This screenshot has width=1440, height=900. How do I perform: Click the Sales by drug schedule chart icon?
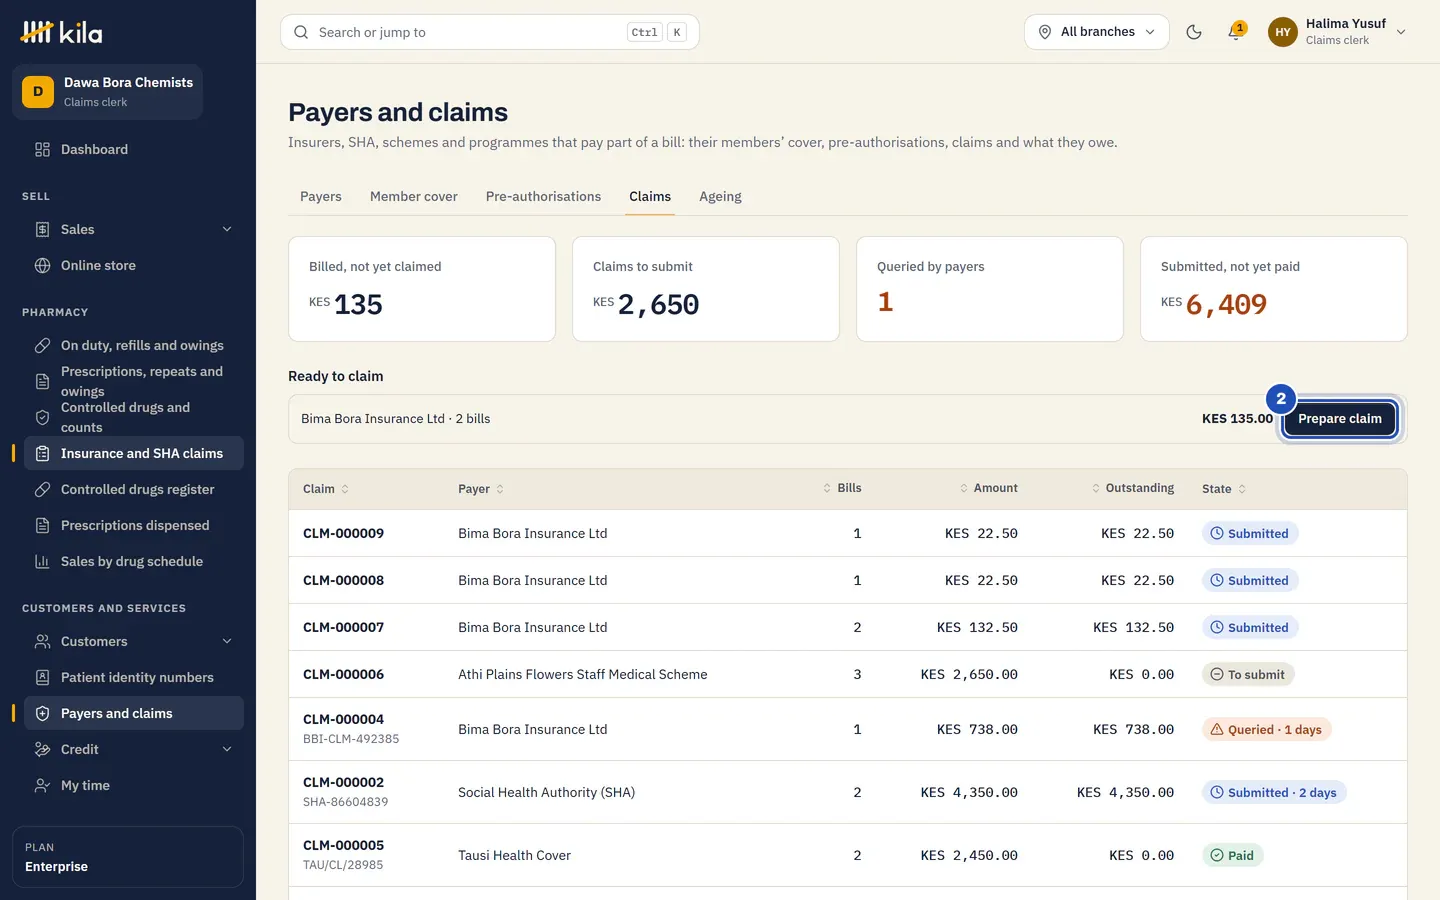42,562
